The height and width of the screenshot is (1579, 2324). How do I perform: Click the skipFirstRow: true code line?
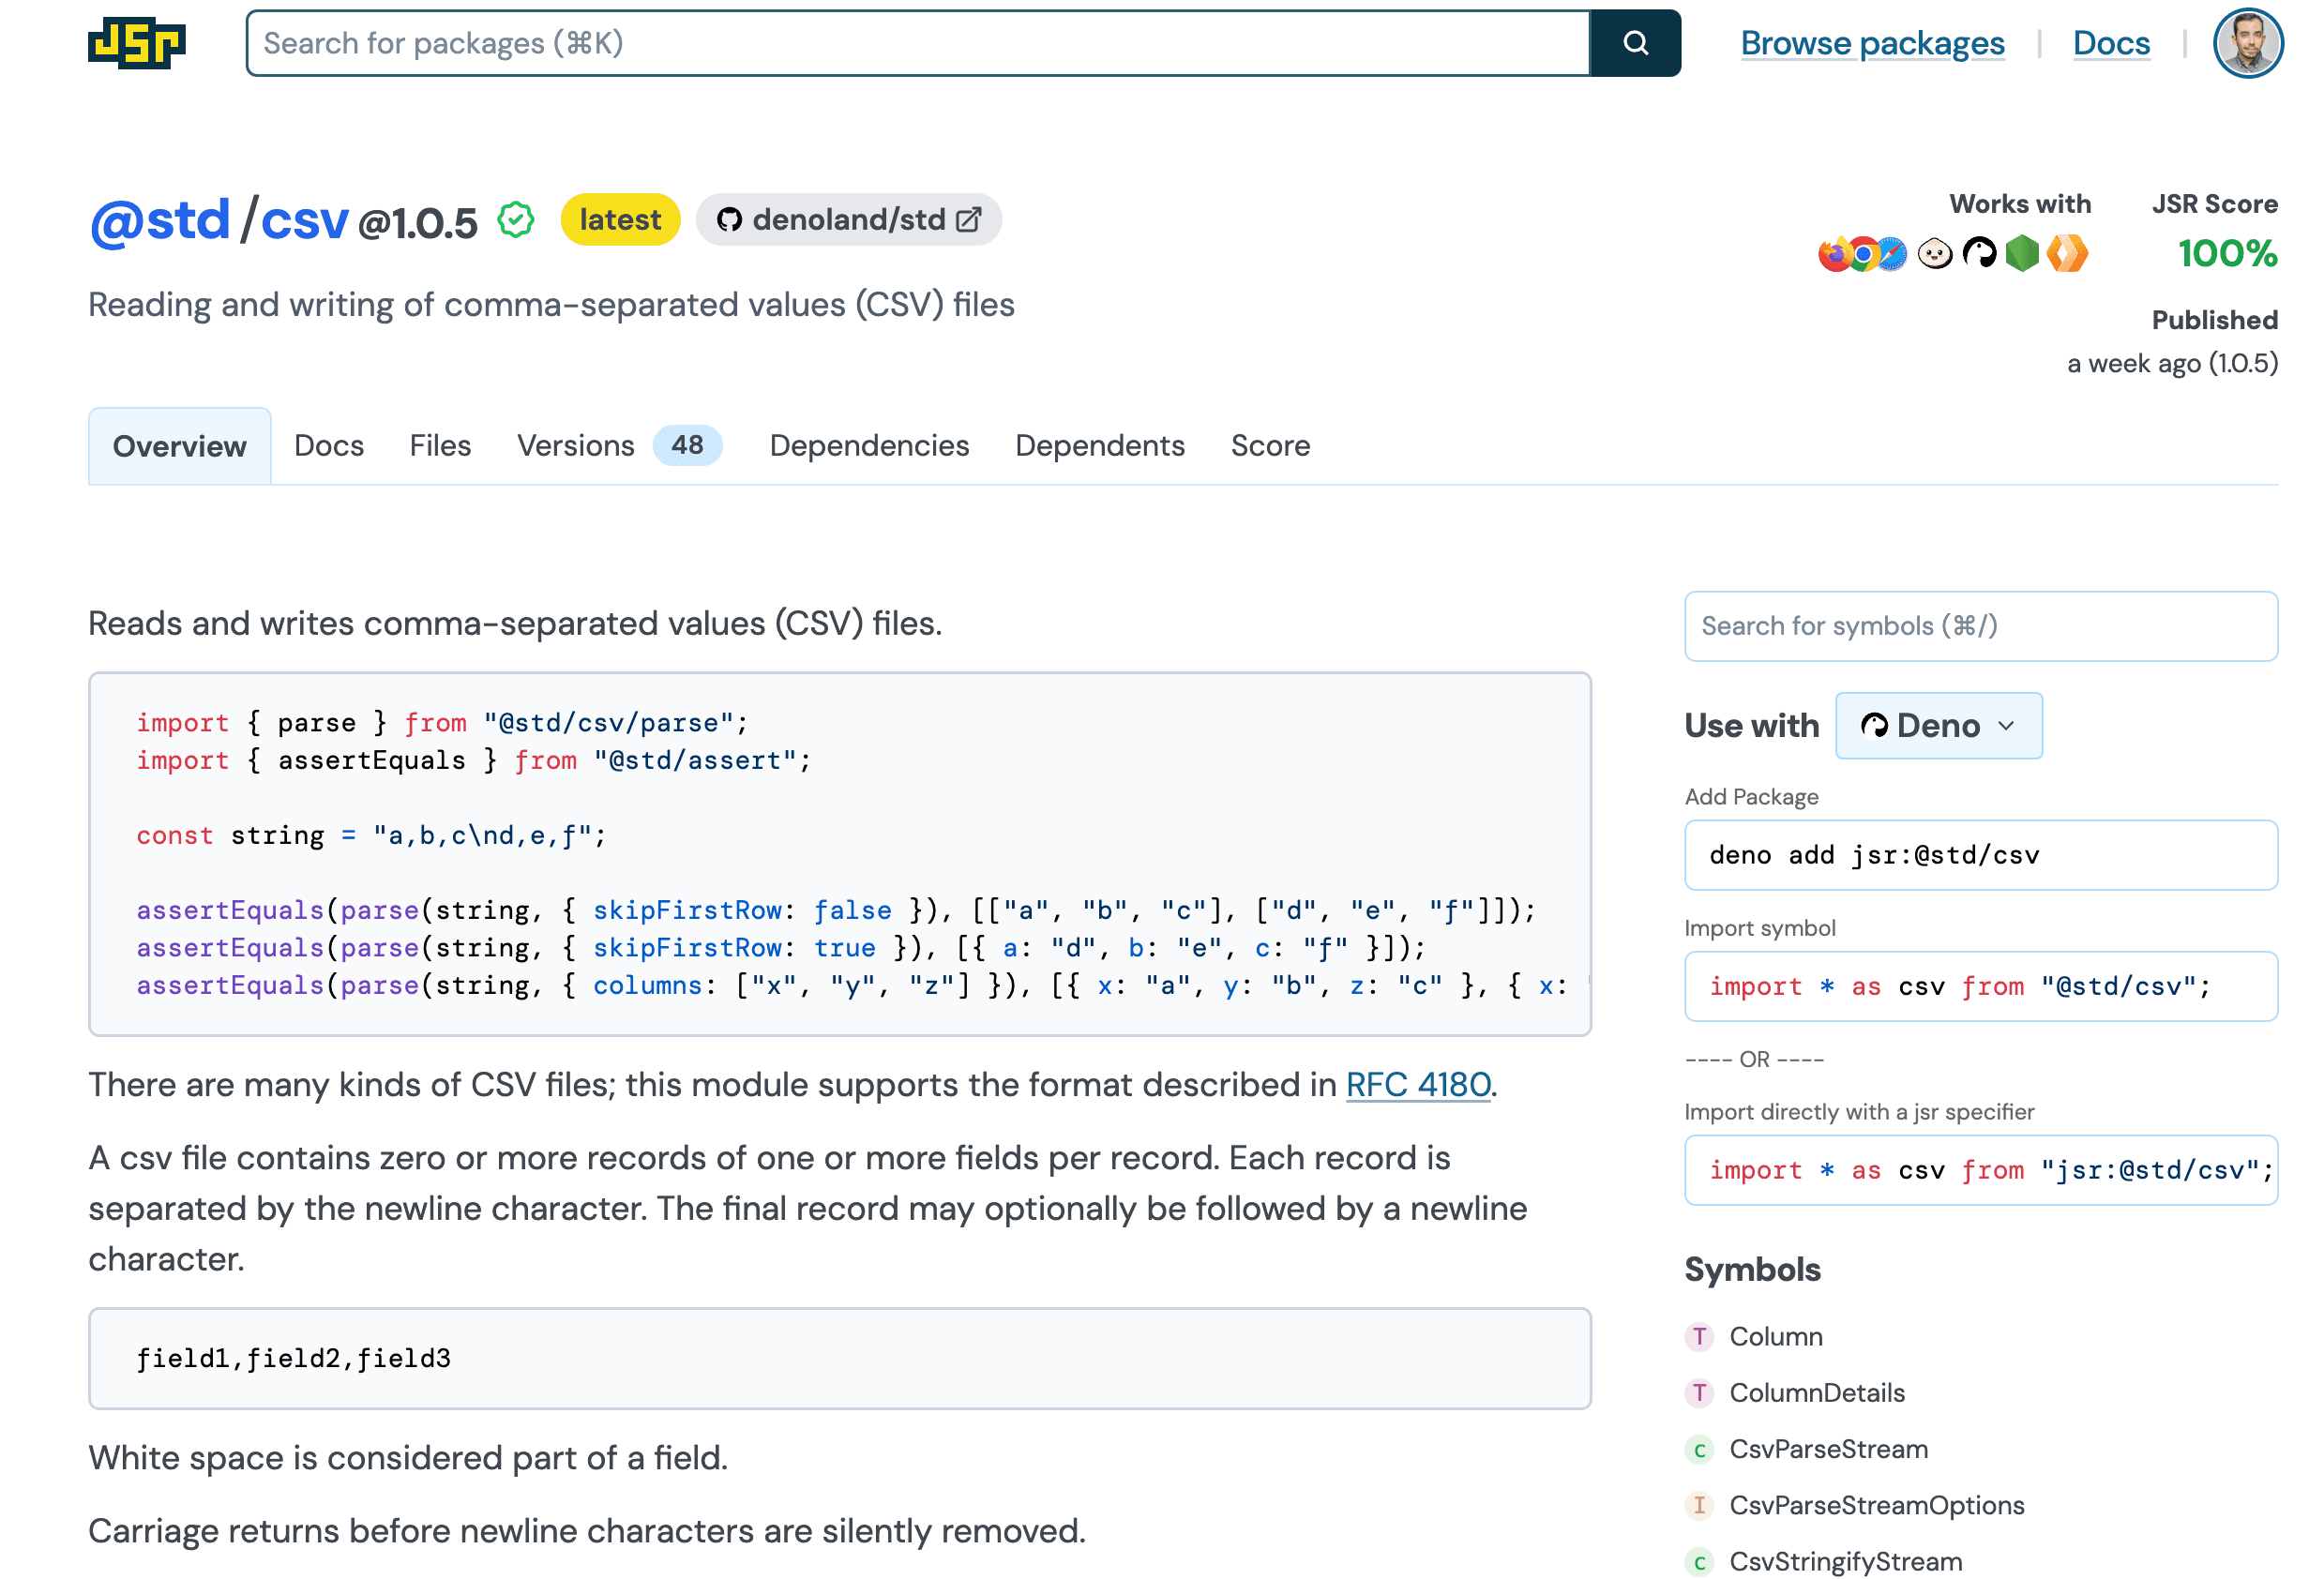781,948
